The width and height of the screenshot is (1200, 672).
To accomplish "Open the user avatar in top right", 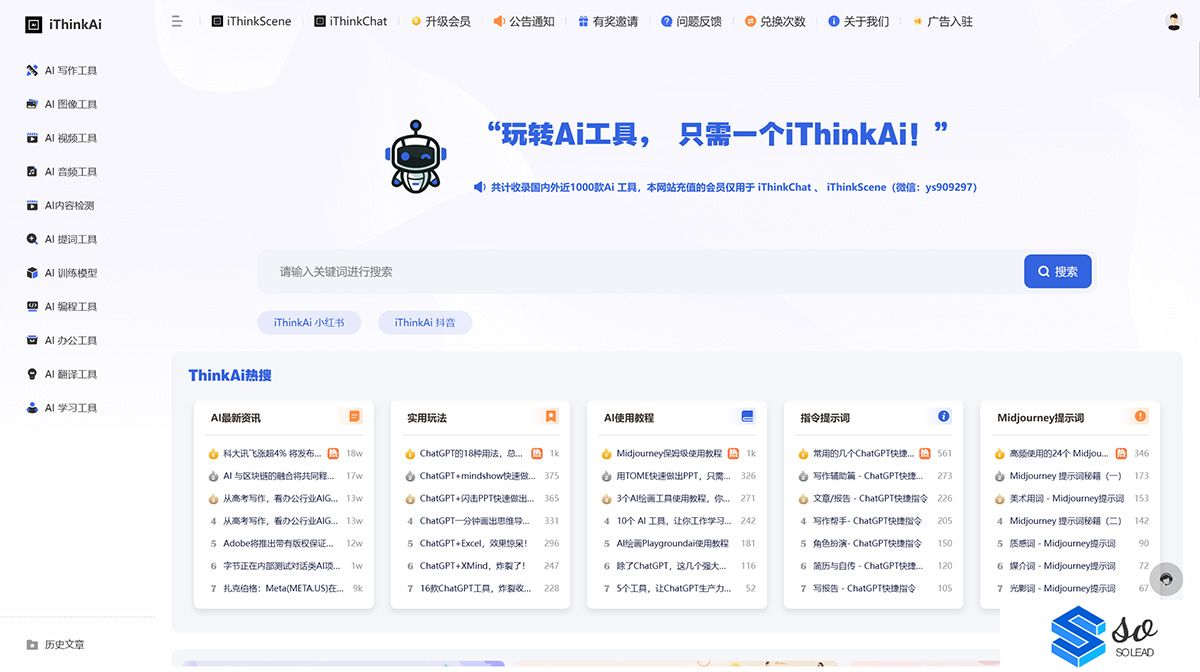I will click(1174, 21).
